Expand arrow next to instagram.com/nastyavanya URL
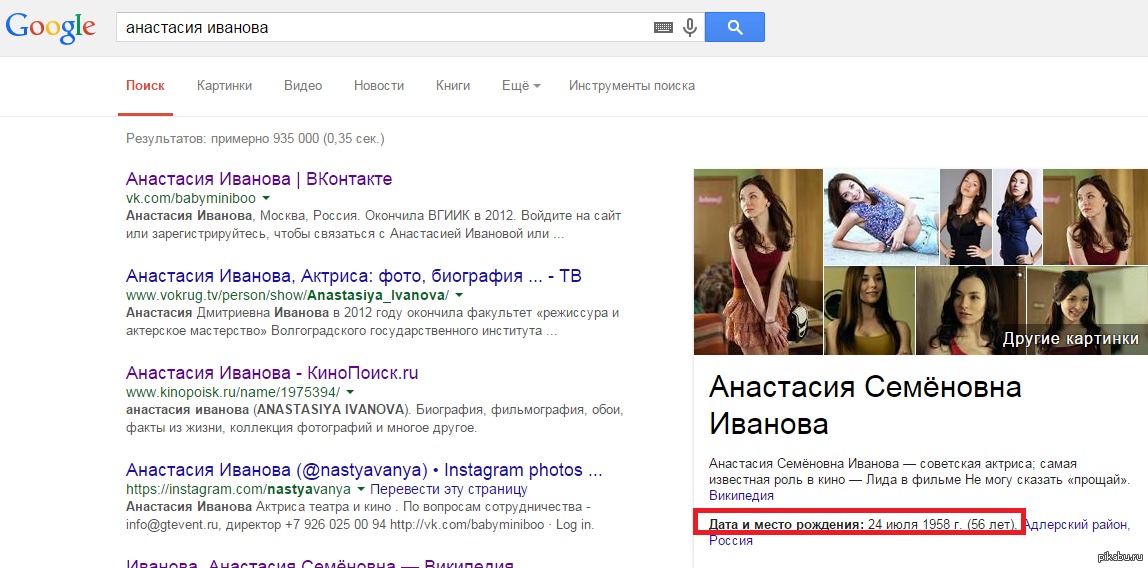The height and width of the screenshot is (568, 1148). [361, 488]
